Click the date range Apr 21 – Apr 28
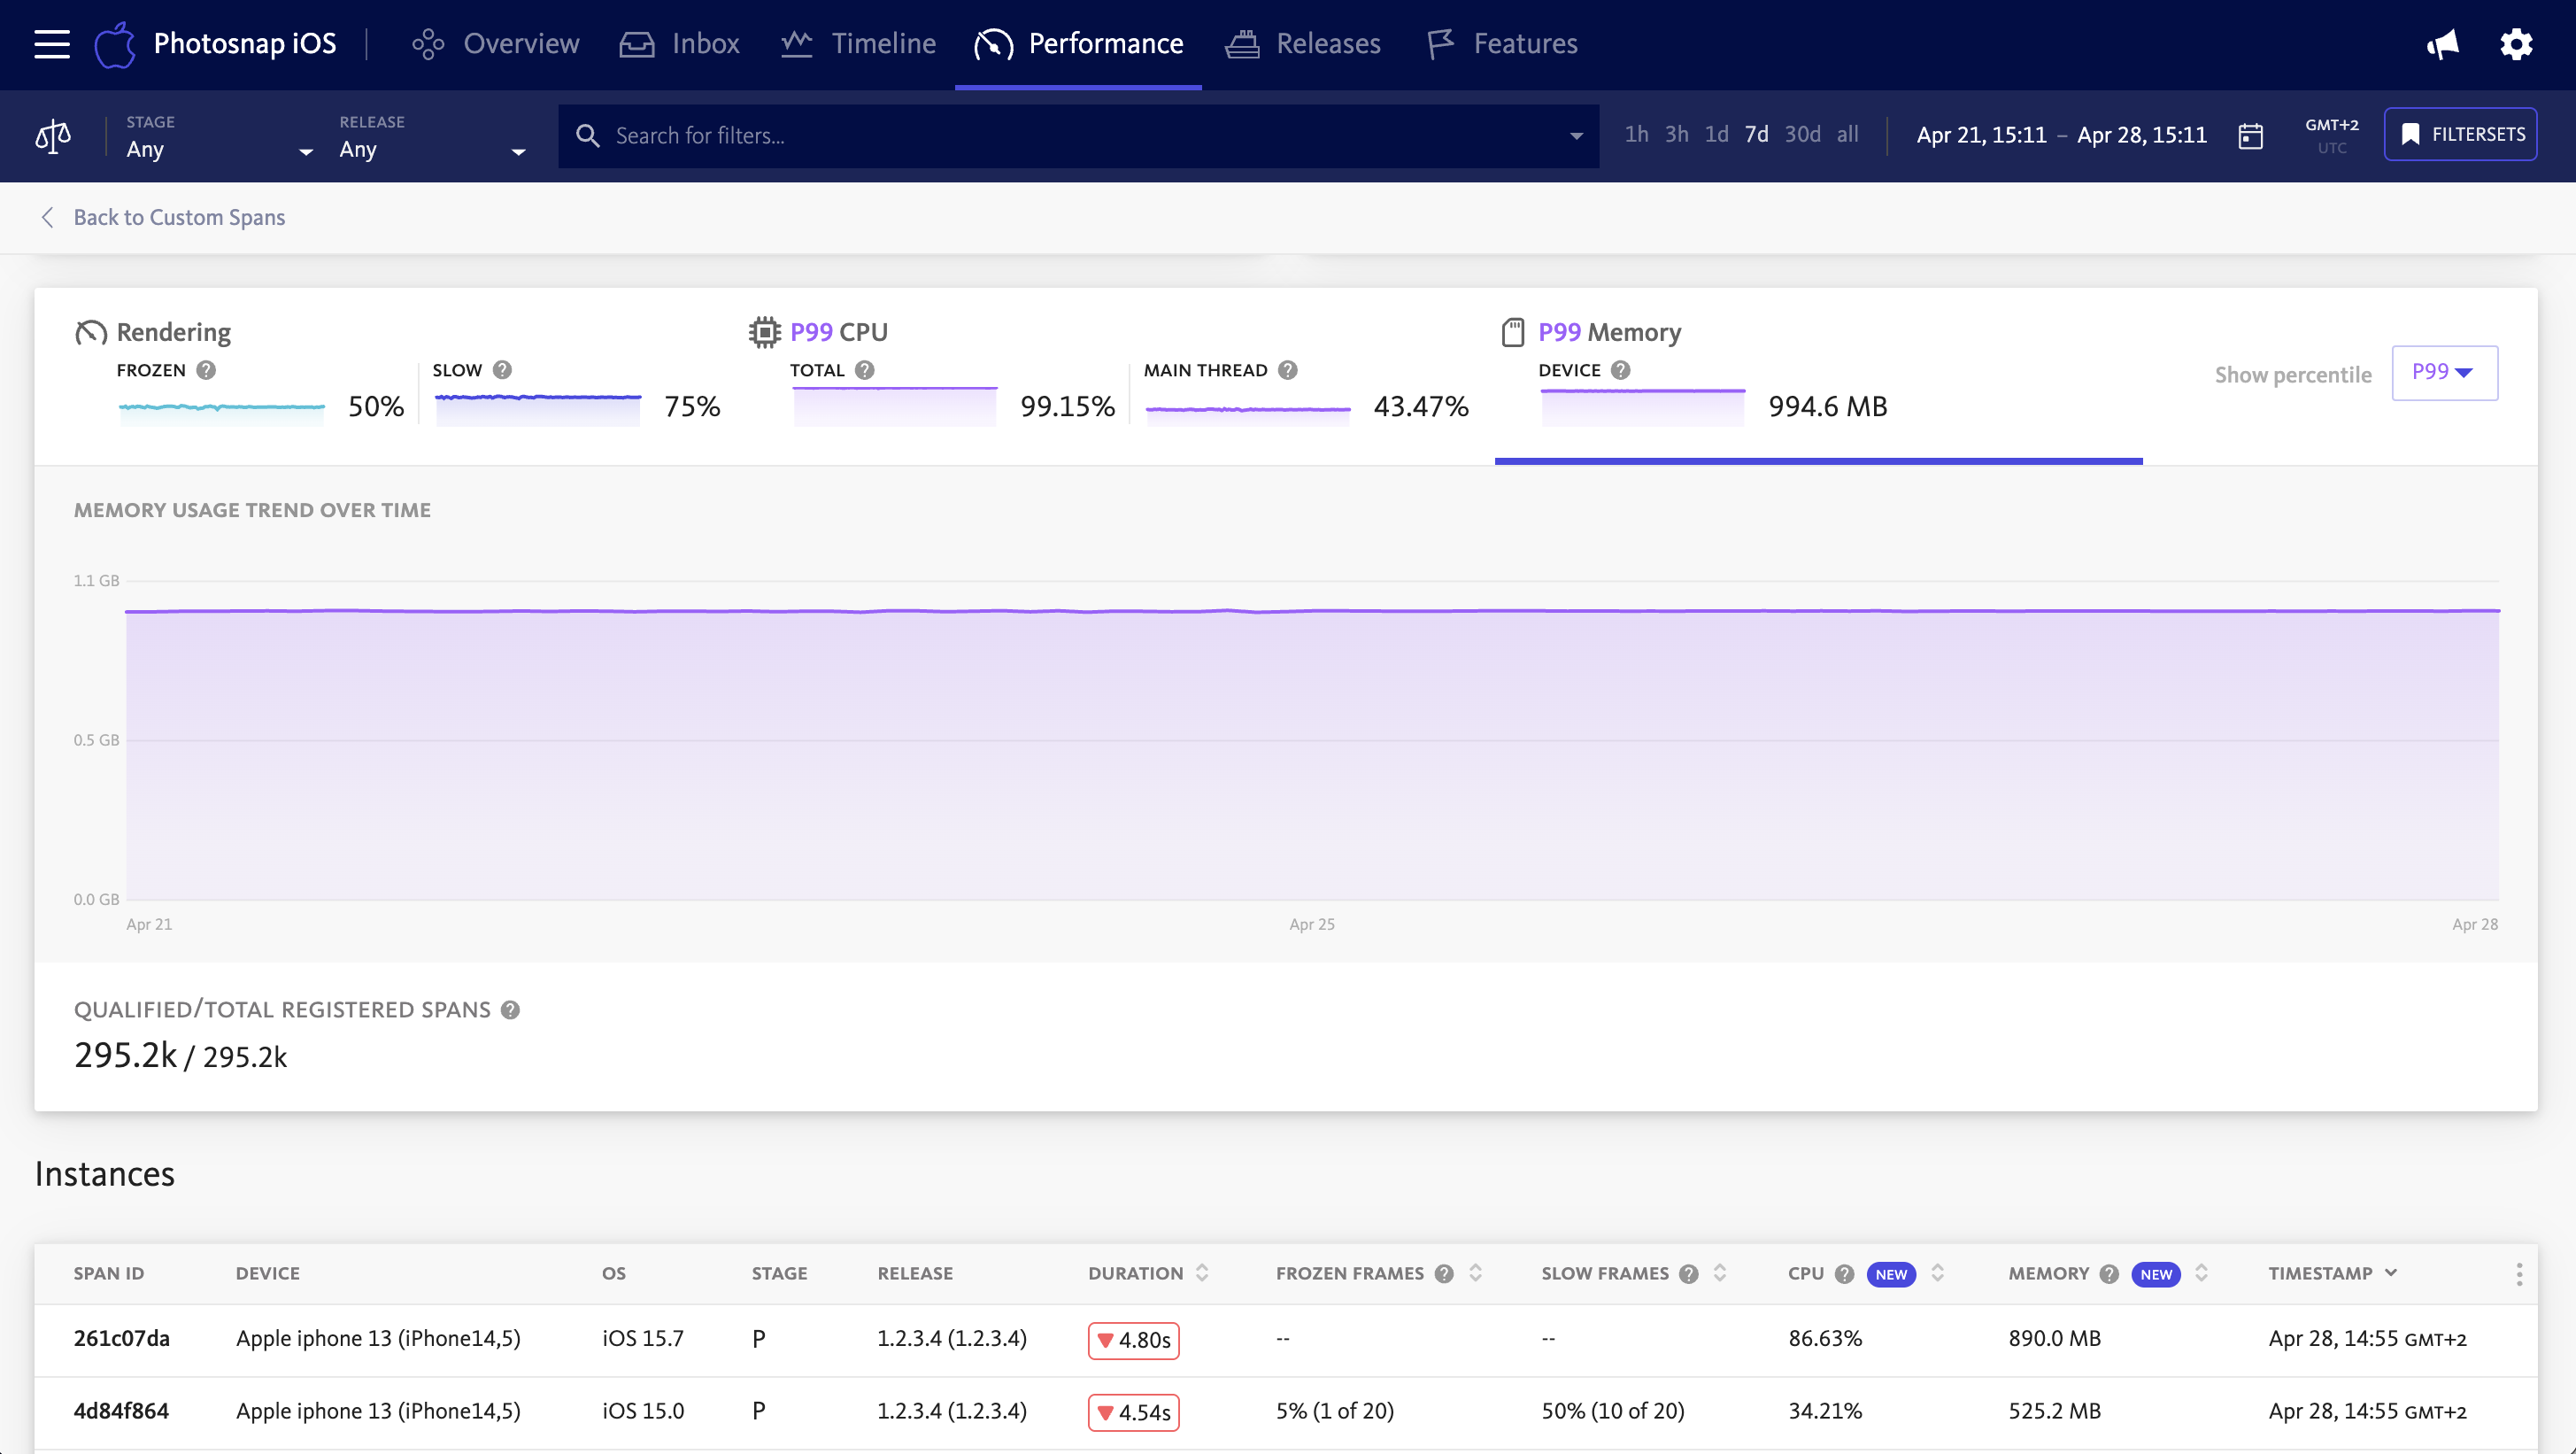The height and width of the screenshot is (1454, 2576). pos(2061,135)
